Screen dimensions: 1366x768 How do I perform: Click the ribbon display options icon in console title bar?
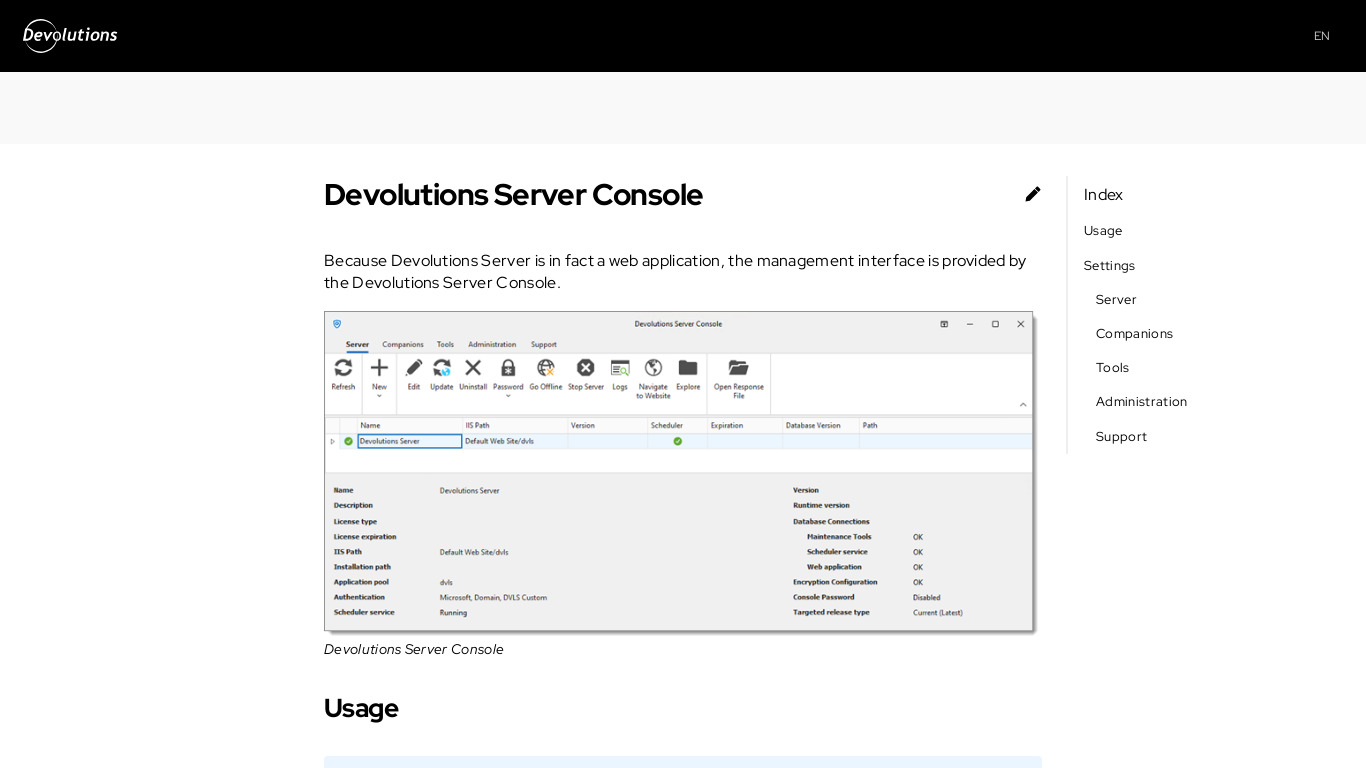(944, 324)
